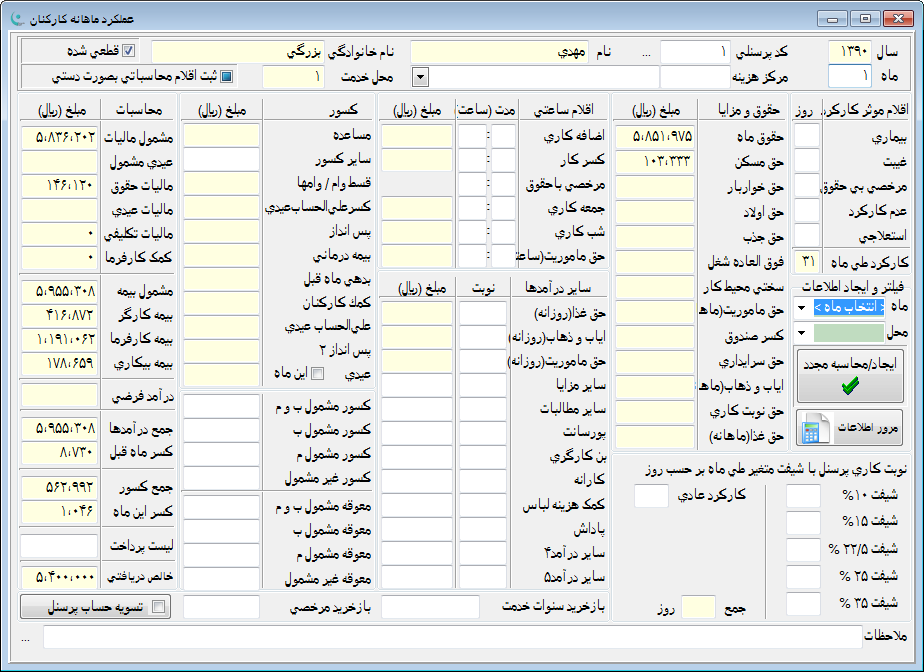
Task: Tick the تسويه حساب پرسنل checkbox
Action: coord(157,606)
